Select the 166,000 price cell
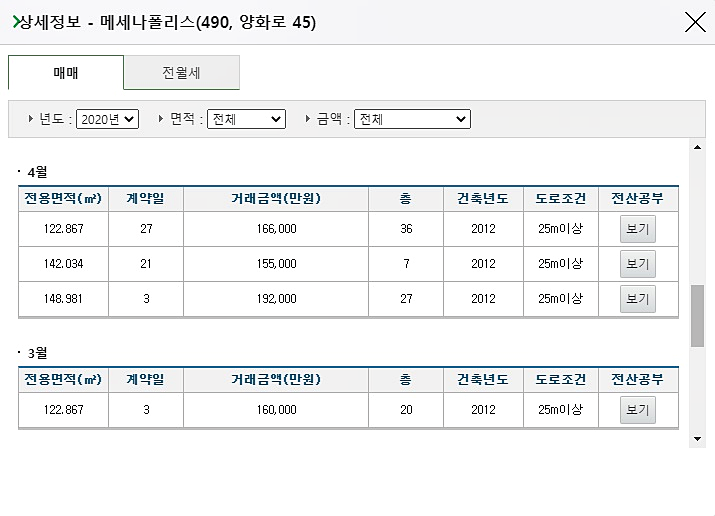The width and height of the screenshot is (715, 516). (x=276, y=229)
